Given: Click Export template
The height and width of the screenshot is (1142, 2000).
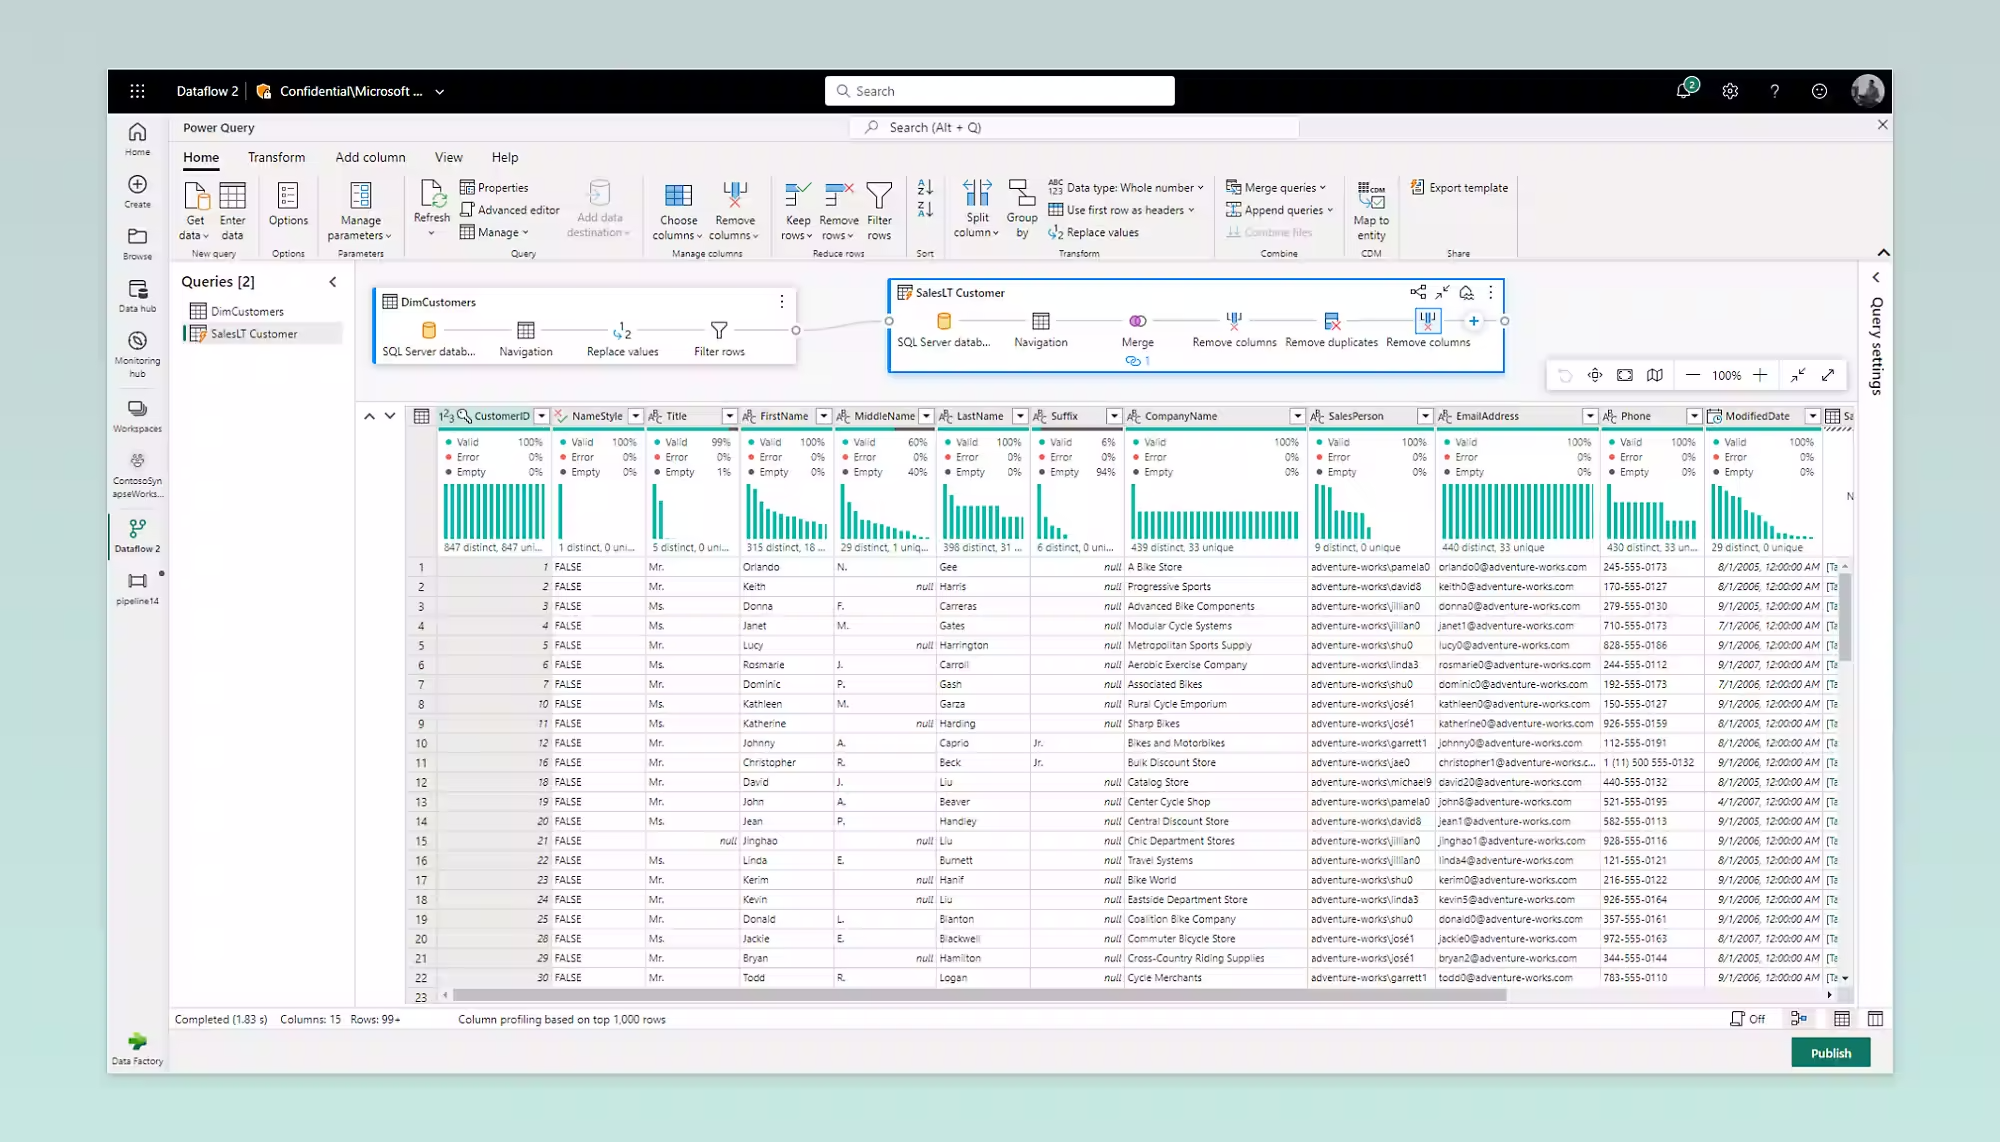Looking at the screenshot, I should pyautogui.click(x=1459, y=187).
